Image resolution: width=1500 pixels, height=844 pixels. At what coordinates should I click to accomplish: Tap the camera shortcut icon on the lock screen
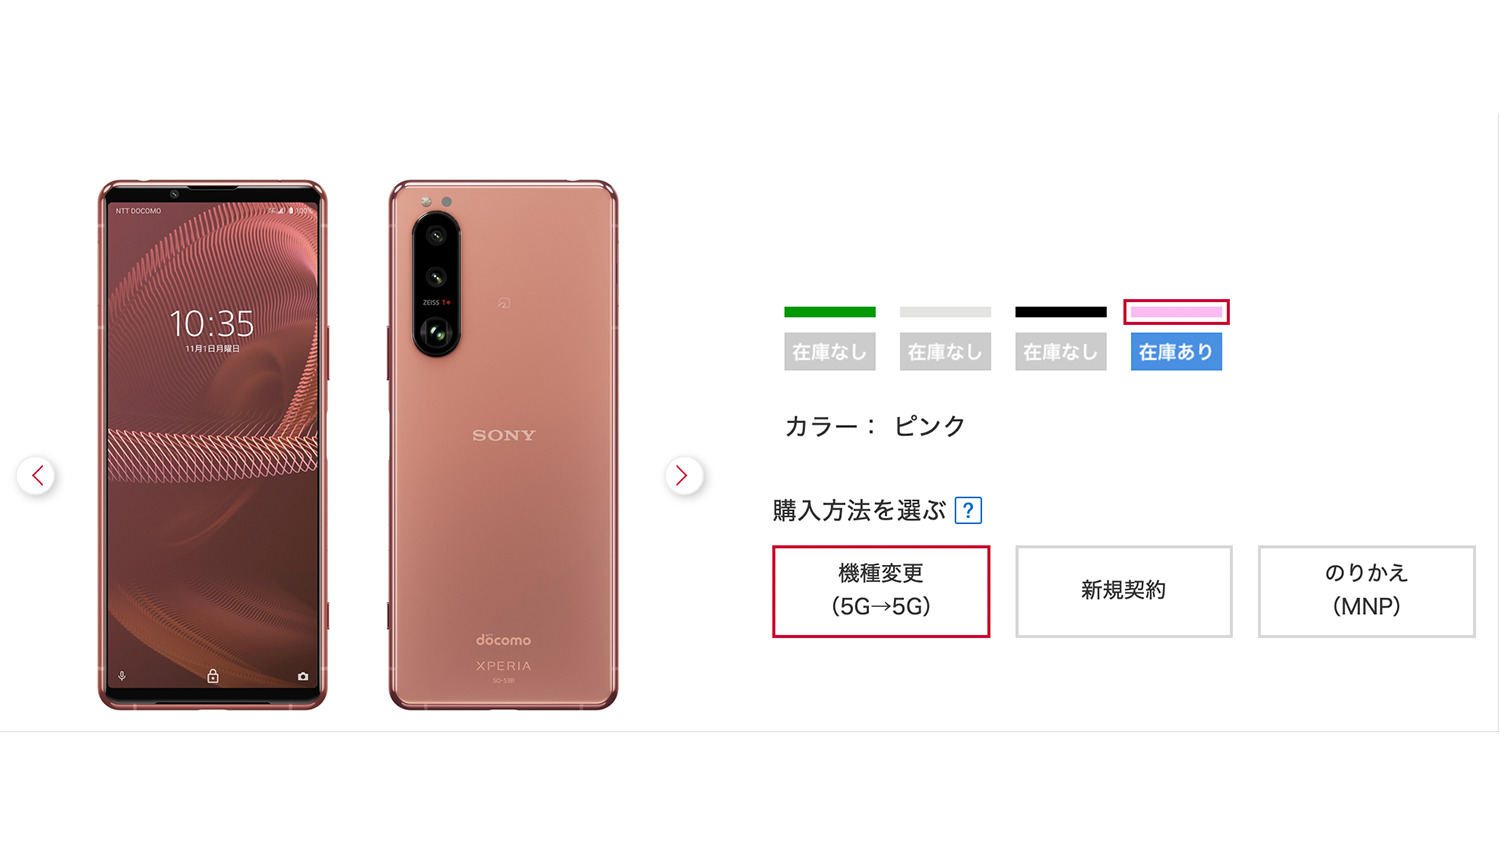pos(303,677)
